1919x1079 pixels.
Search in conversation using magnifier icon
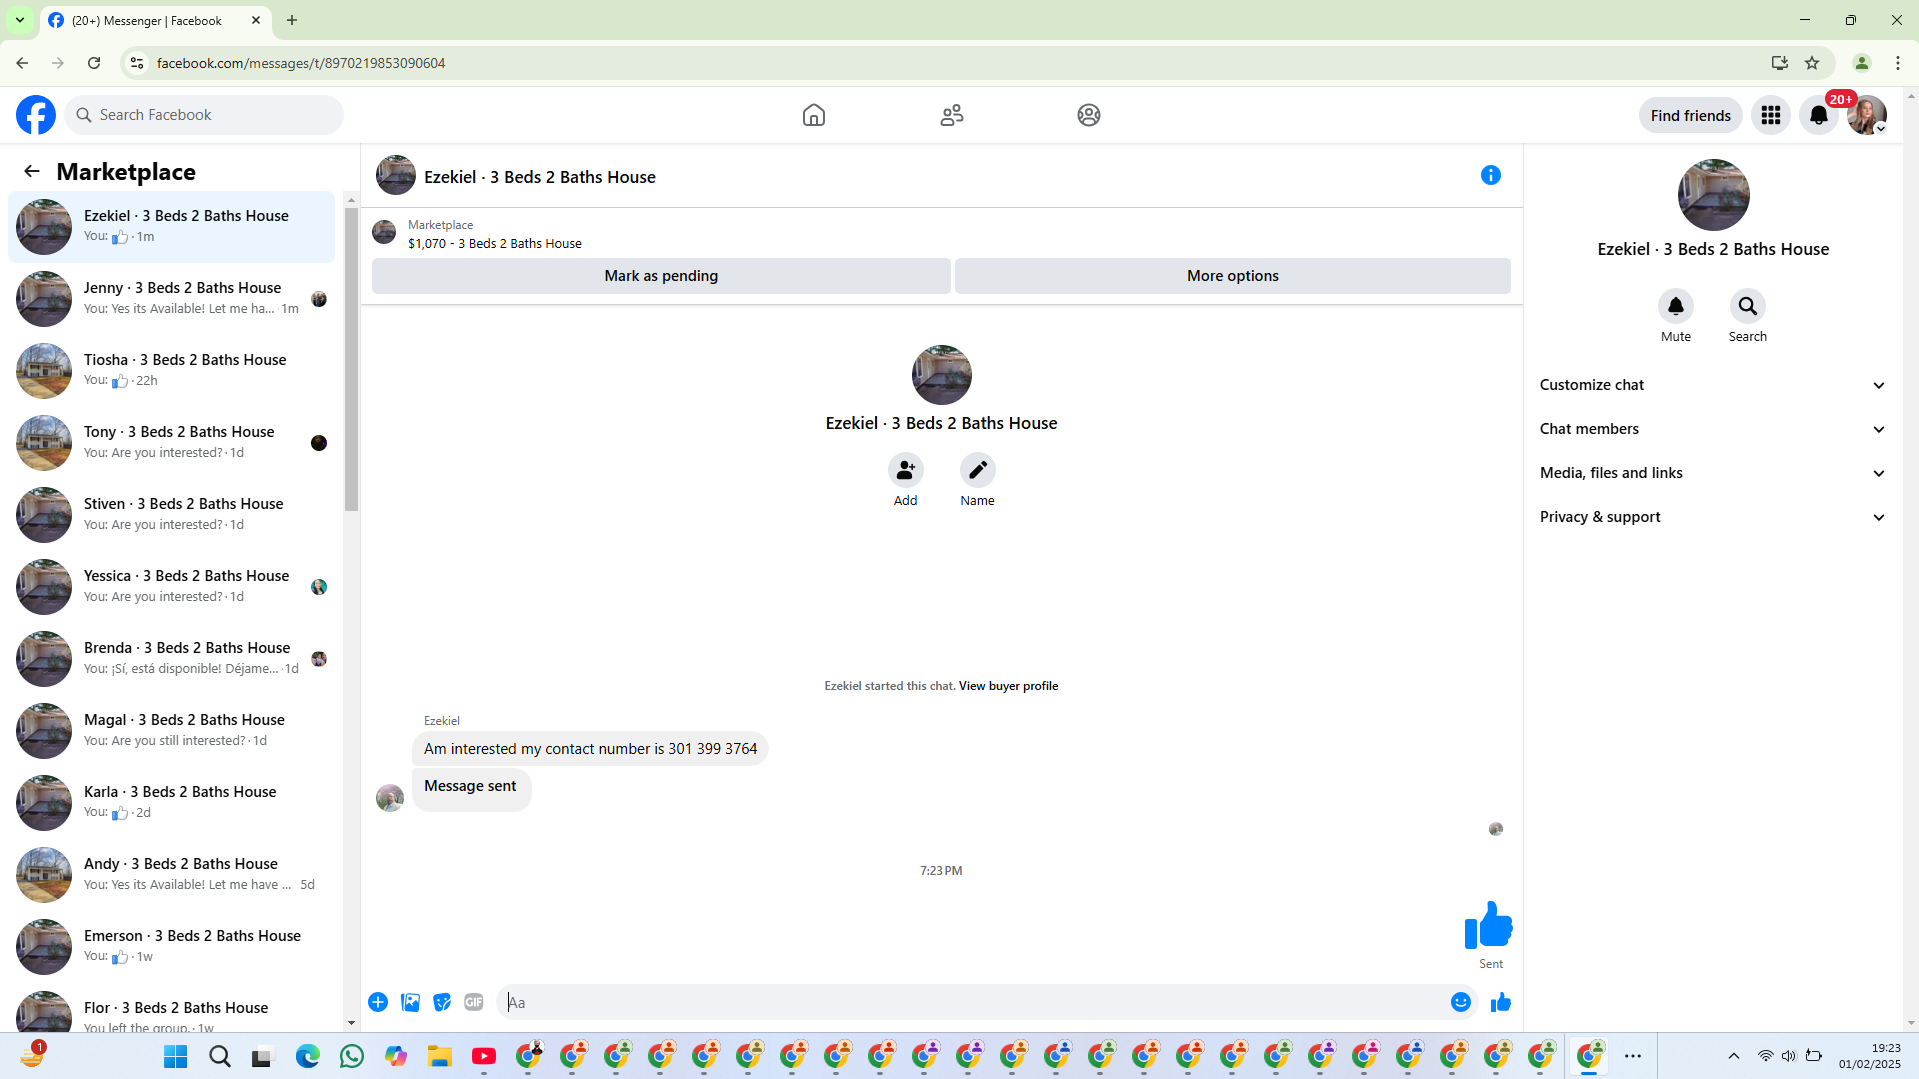[1748, 306]
